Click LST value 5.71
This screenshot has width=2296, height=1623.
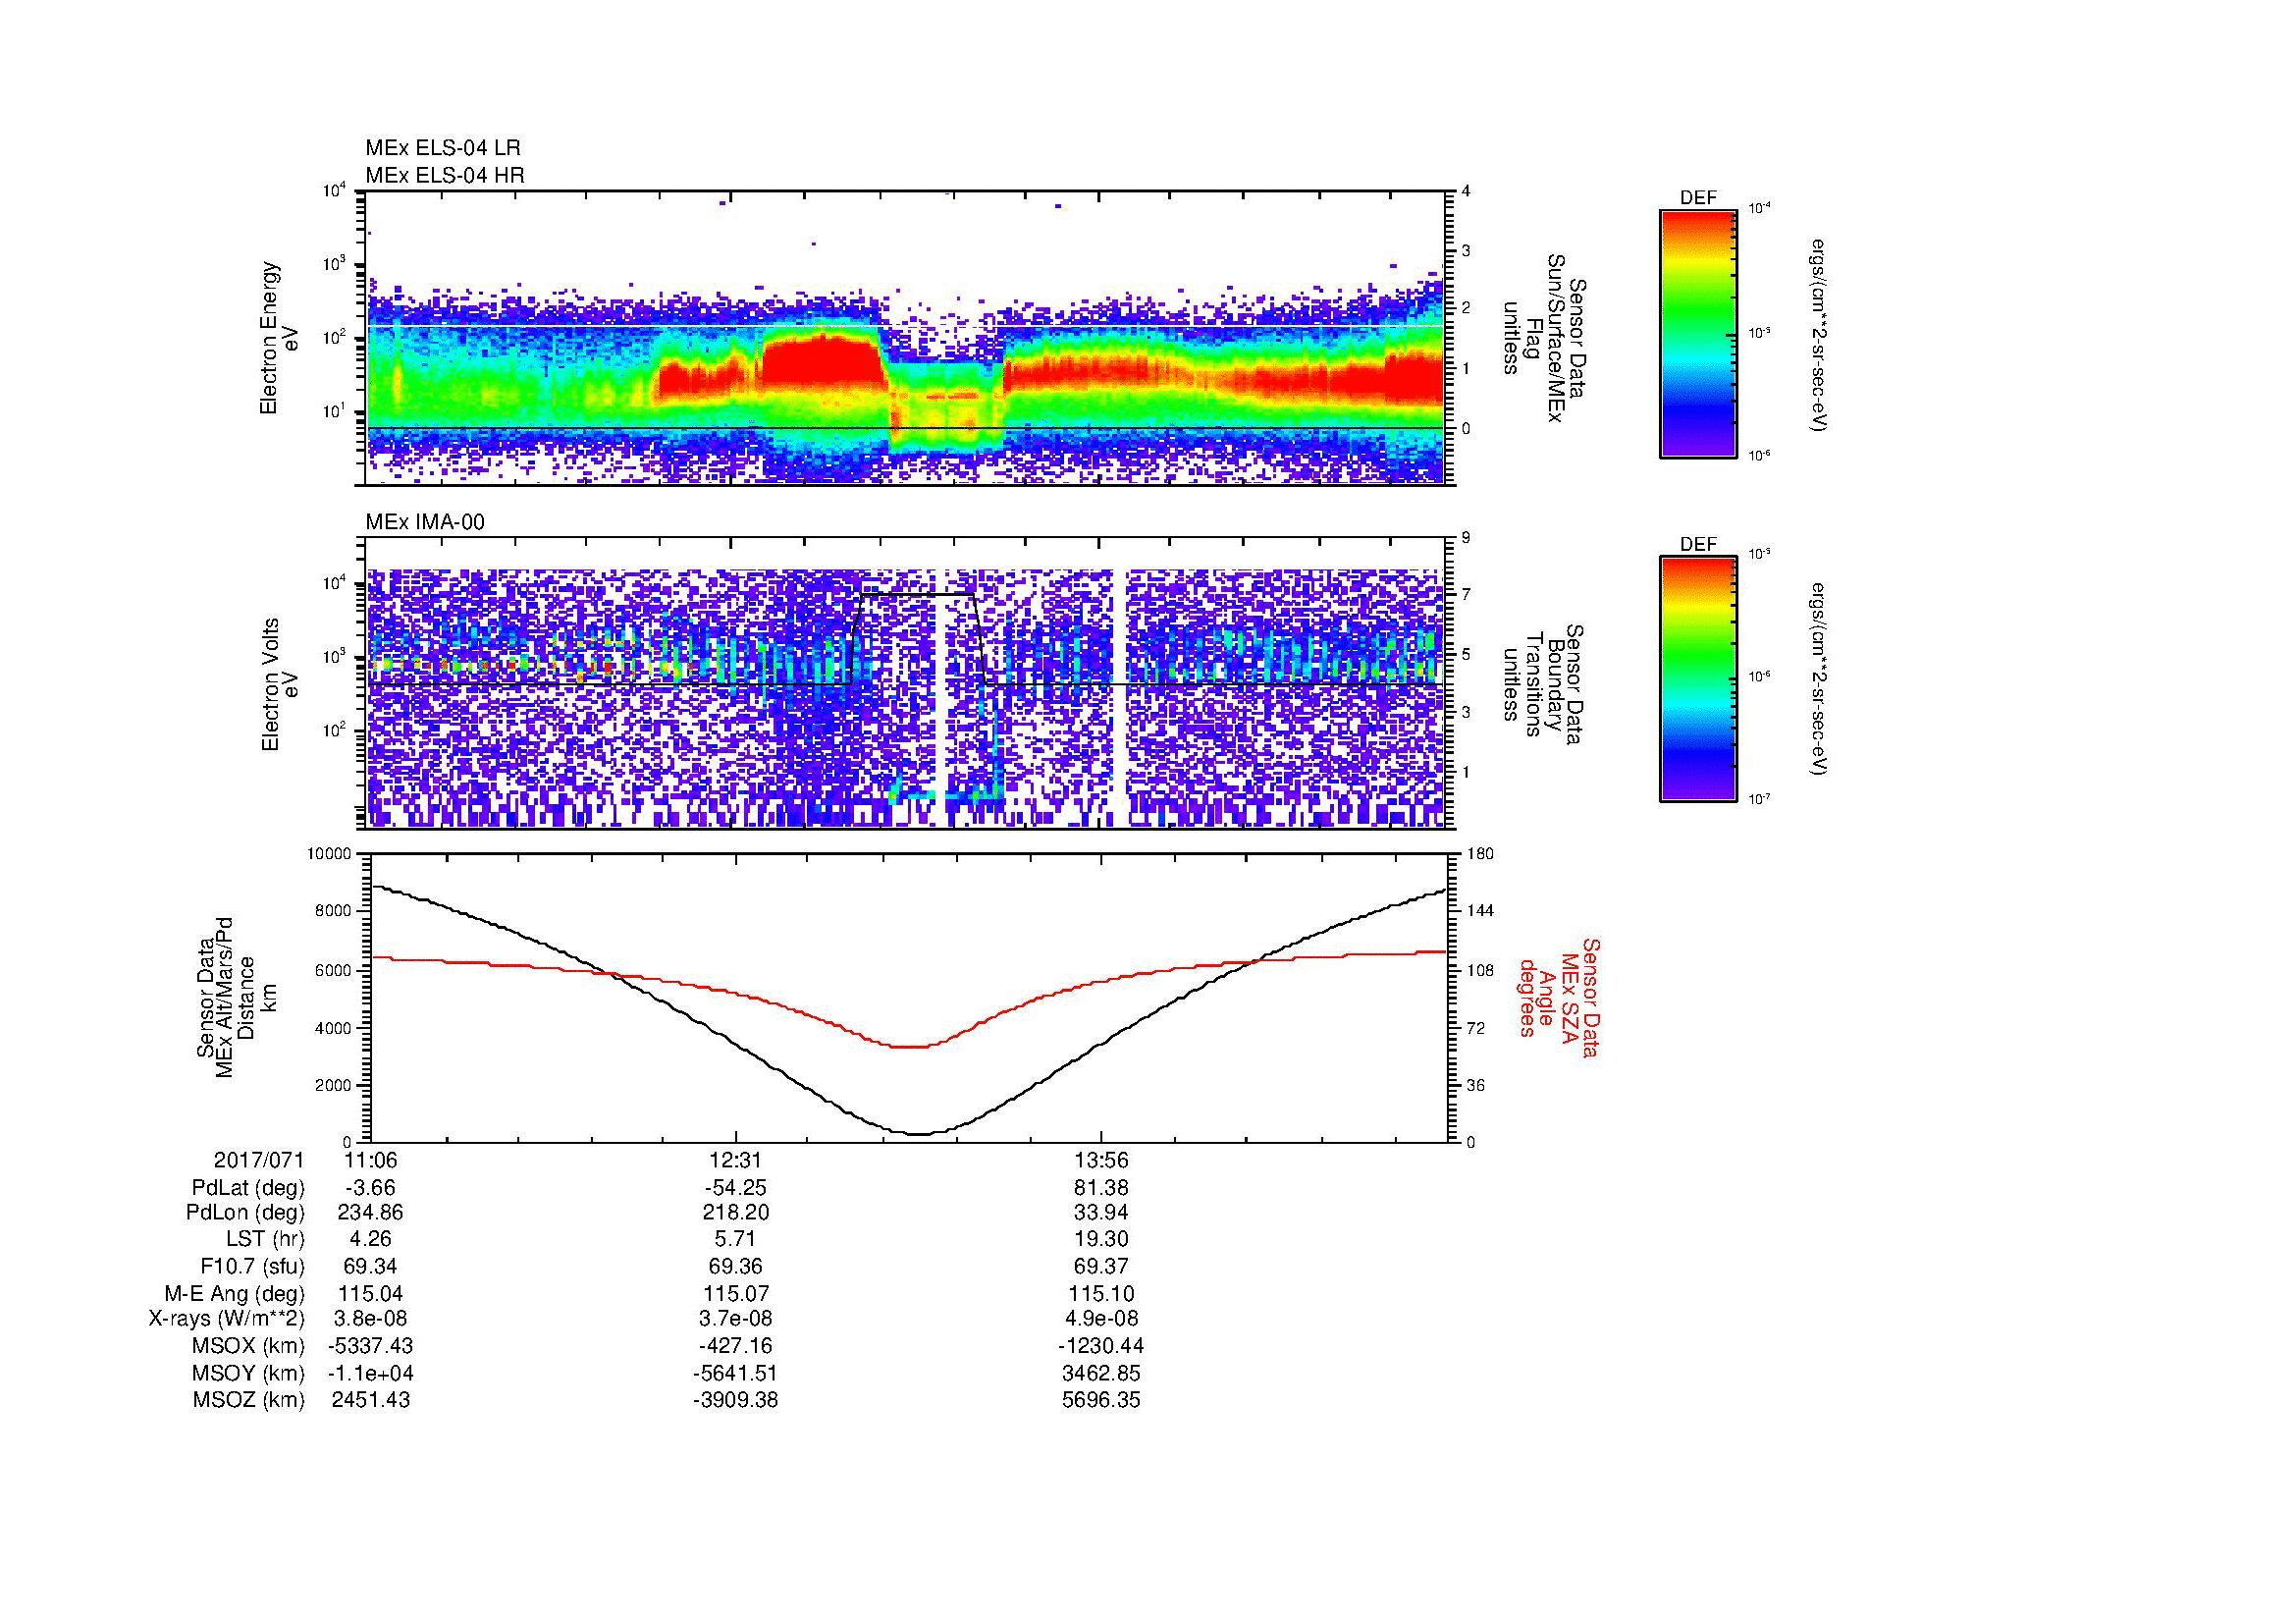[736, 1240]
